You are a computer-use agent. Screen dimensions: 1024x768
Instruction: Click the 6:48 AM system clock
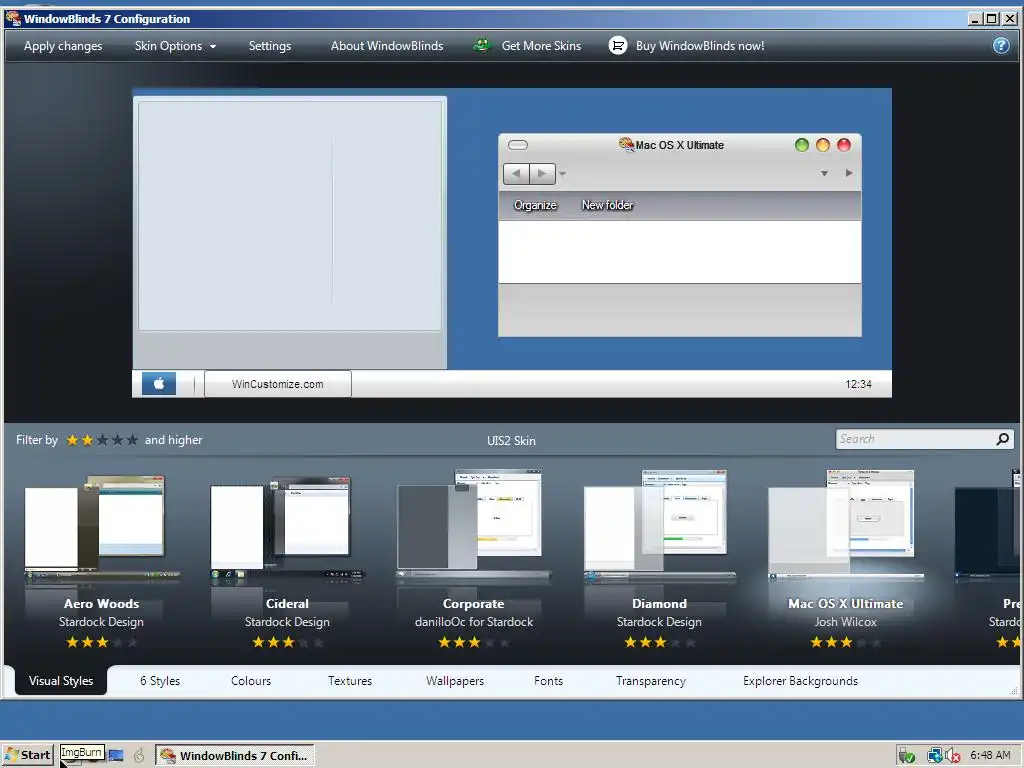coord(990,755)
